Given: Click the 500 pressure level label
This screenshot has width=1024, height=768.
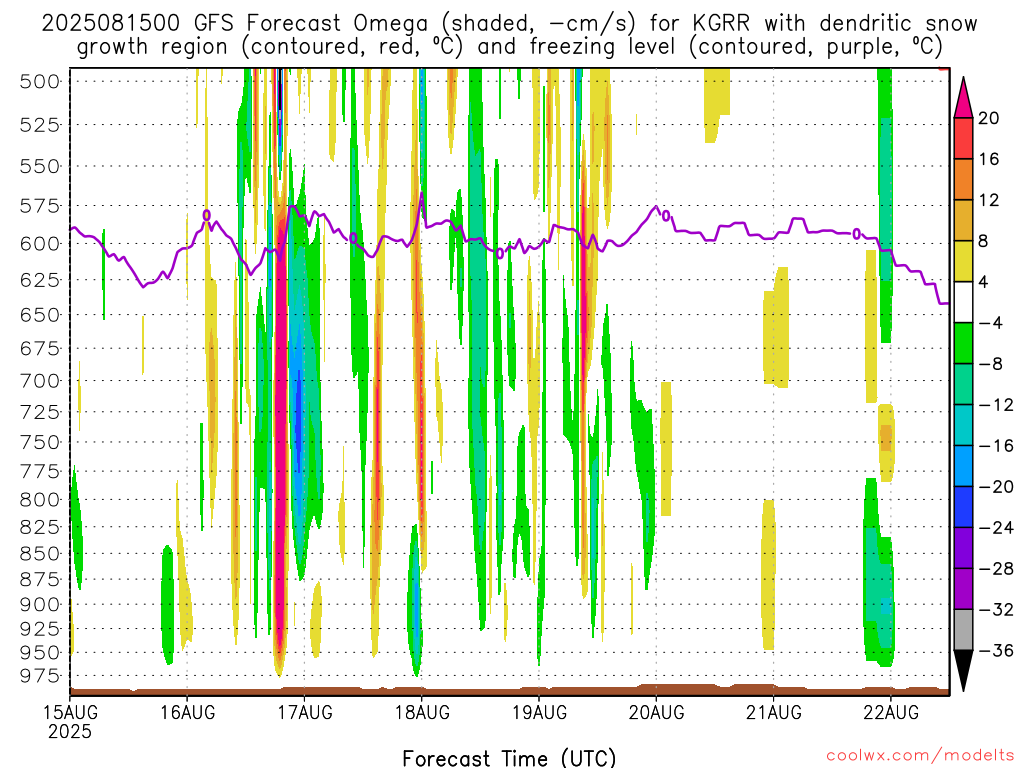Looking at the screenshot, I should point(40,82).
